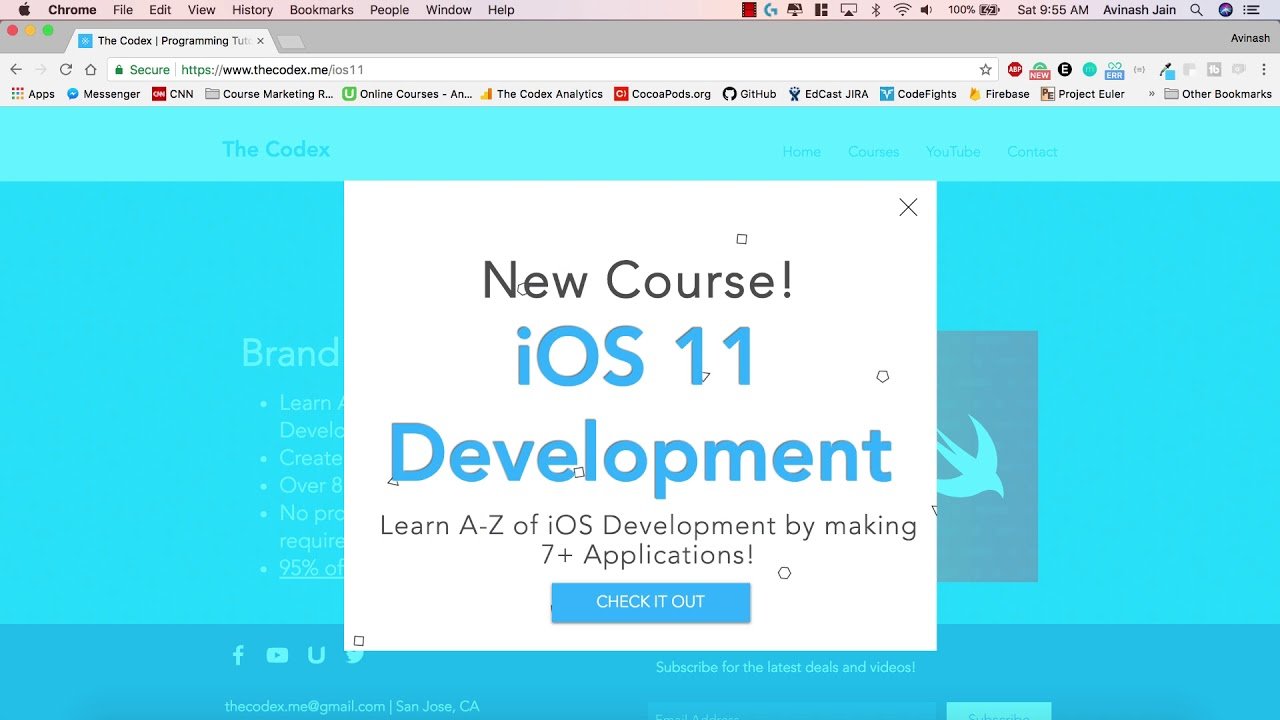
Task: Open the GitHub bookmark
Action: [749, 94]
